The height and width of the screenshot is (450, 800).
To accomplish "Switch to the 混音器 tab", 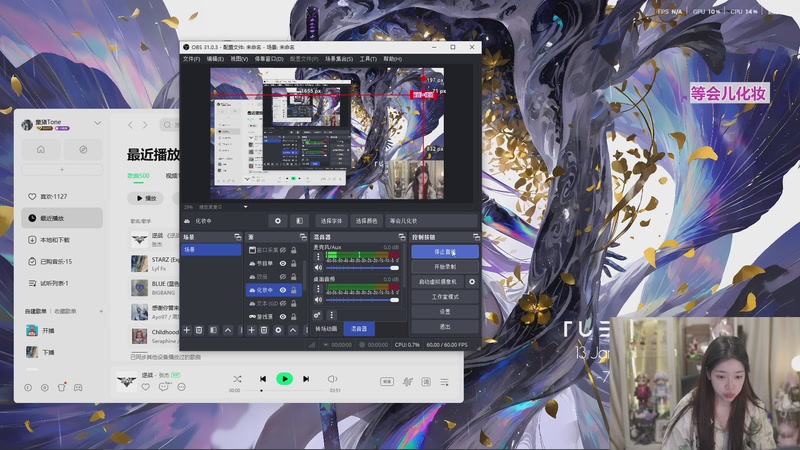I will click(x=359, y=329).
